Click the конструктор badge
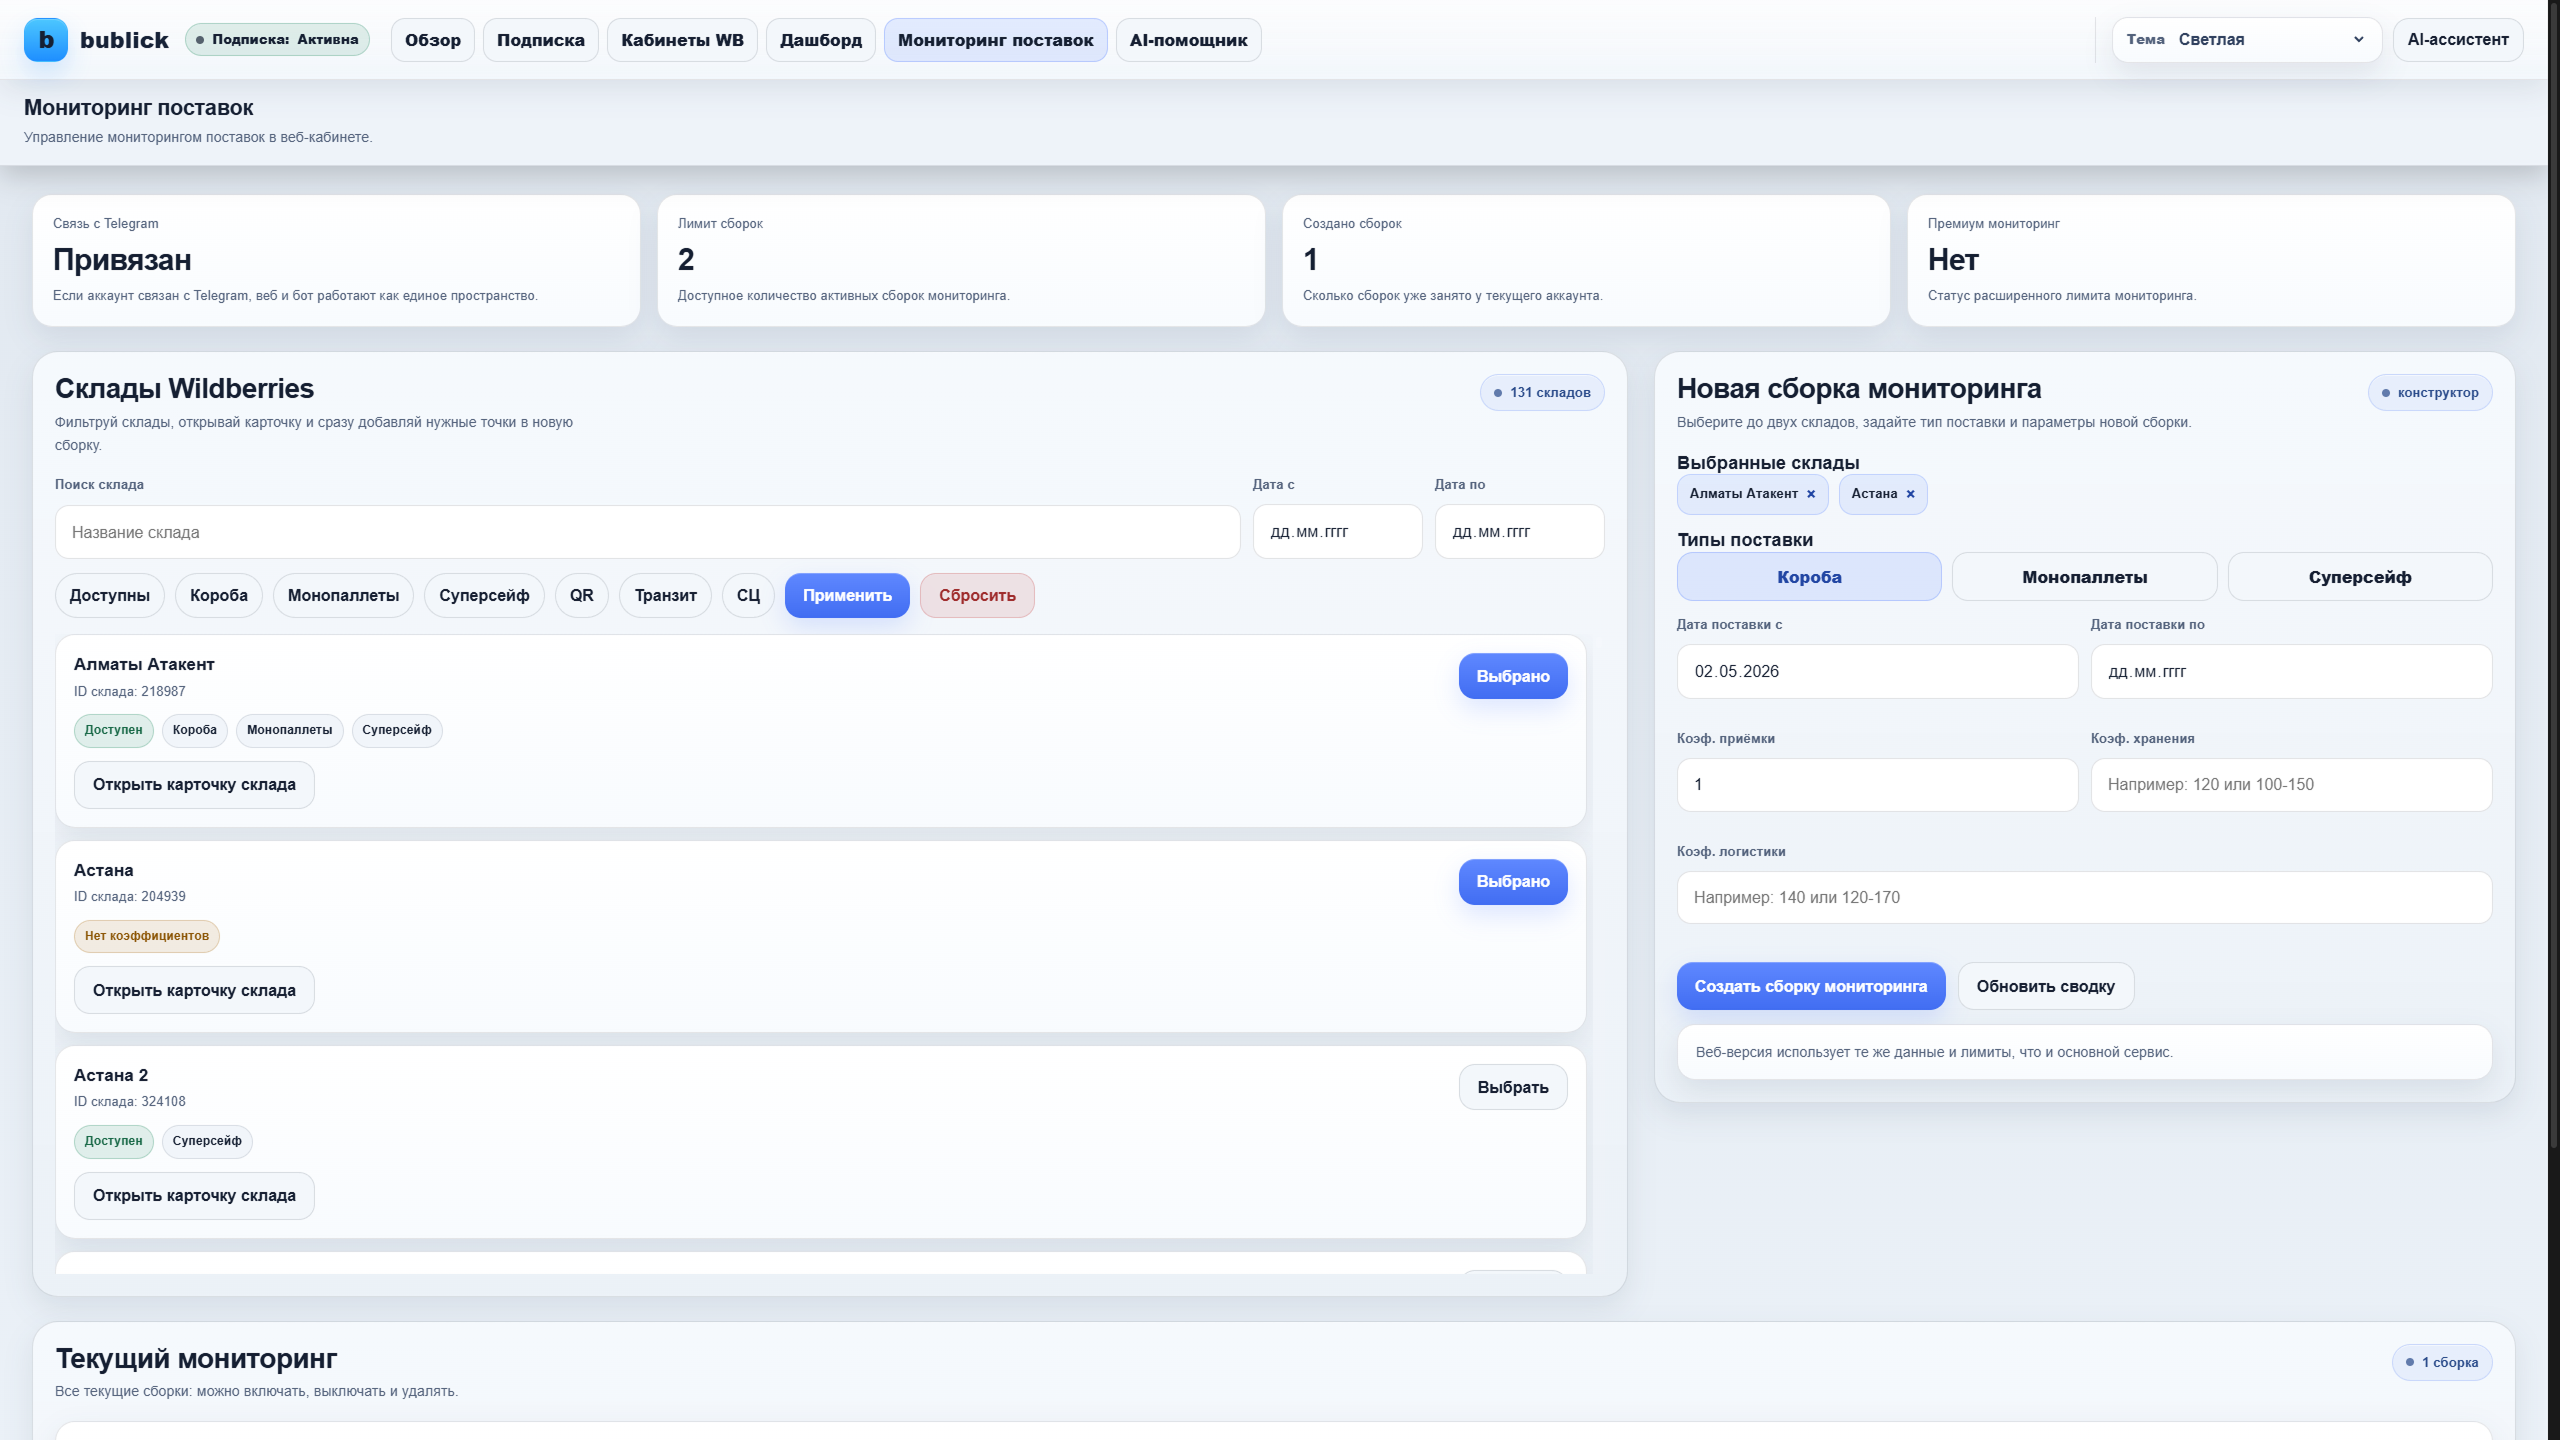The height and width of the screenshot is (1440, 2560). click(2430, 393)
